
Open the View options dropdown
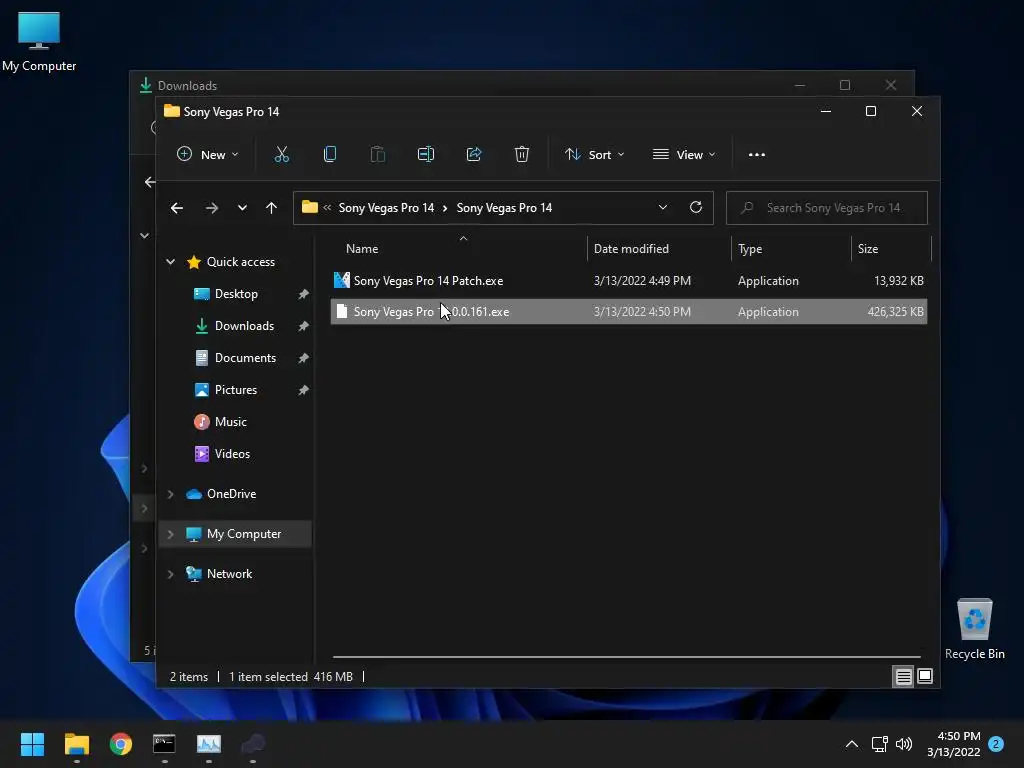coord(684,155)
